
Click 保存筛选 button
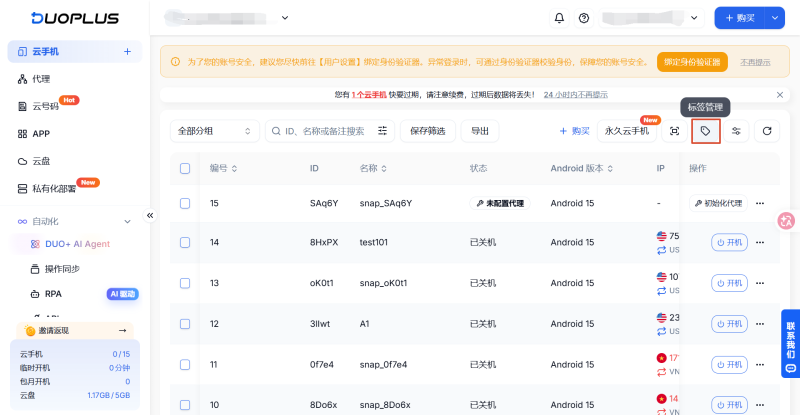click(x=428, y=131)
